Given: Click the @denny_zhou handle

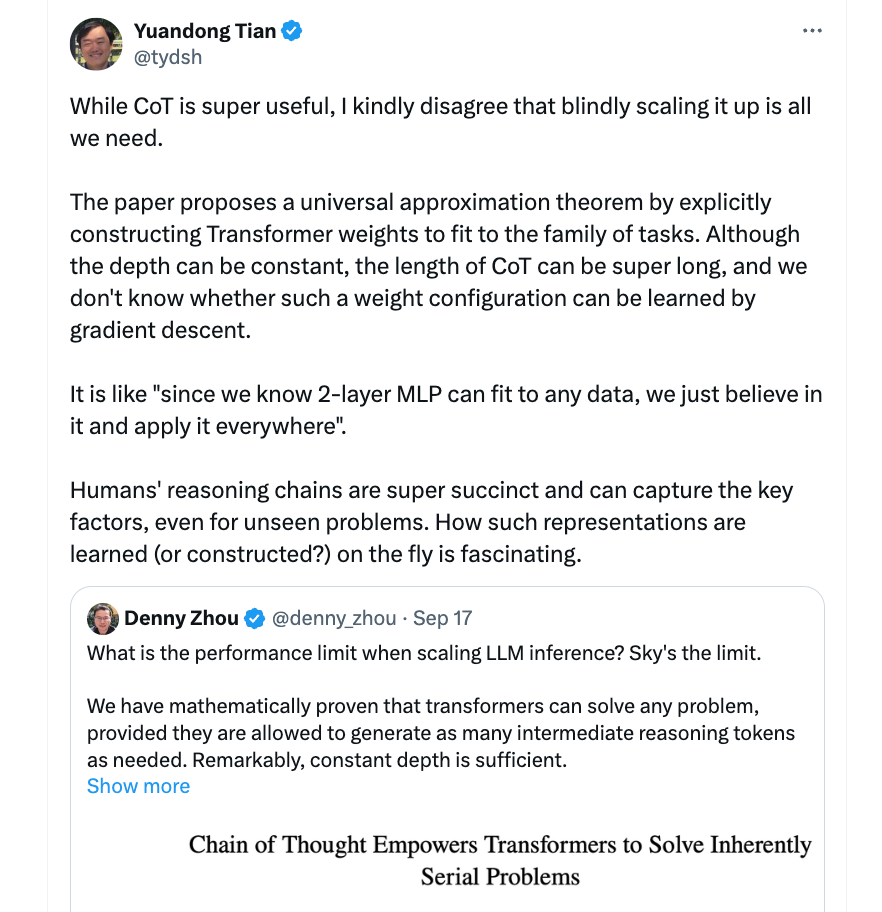Looking at the screenshot, I should click(333, 619).
